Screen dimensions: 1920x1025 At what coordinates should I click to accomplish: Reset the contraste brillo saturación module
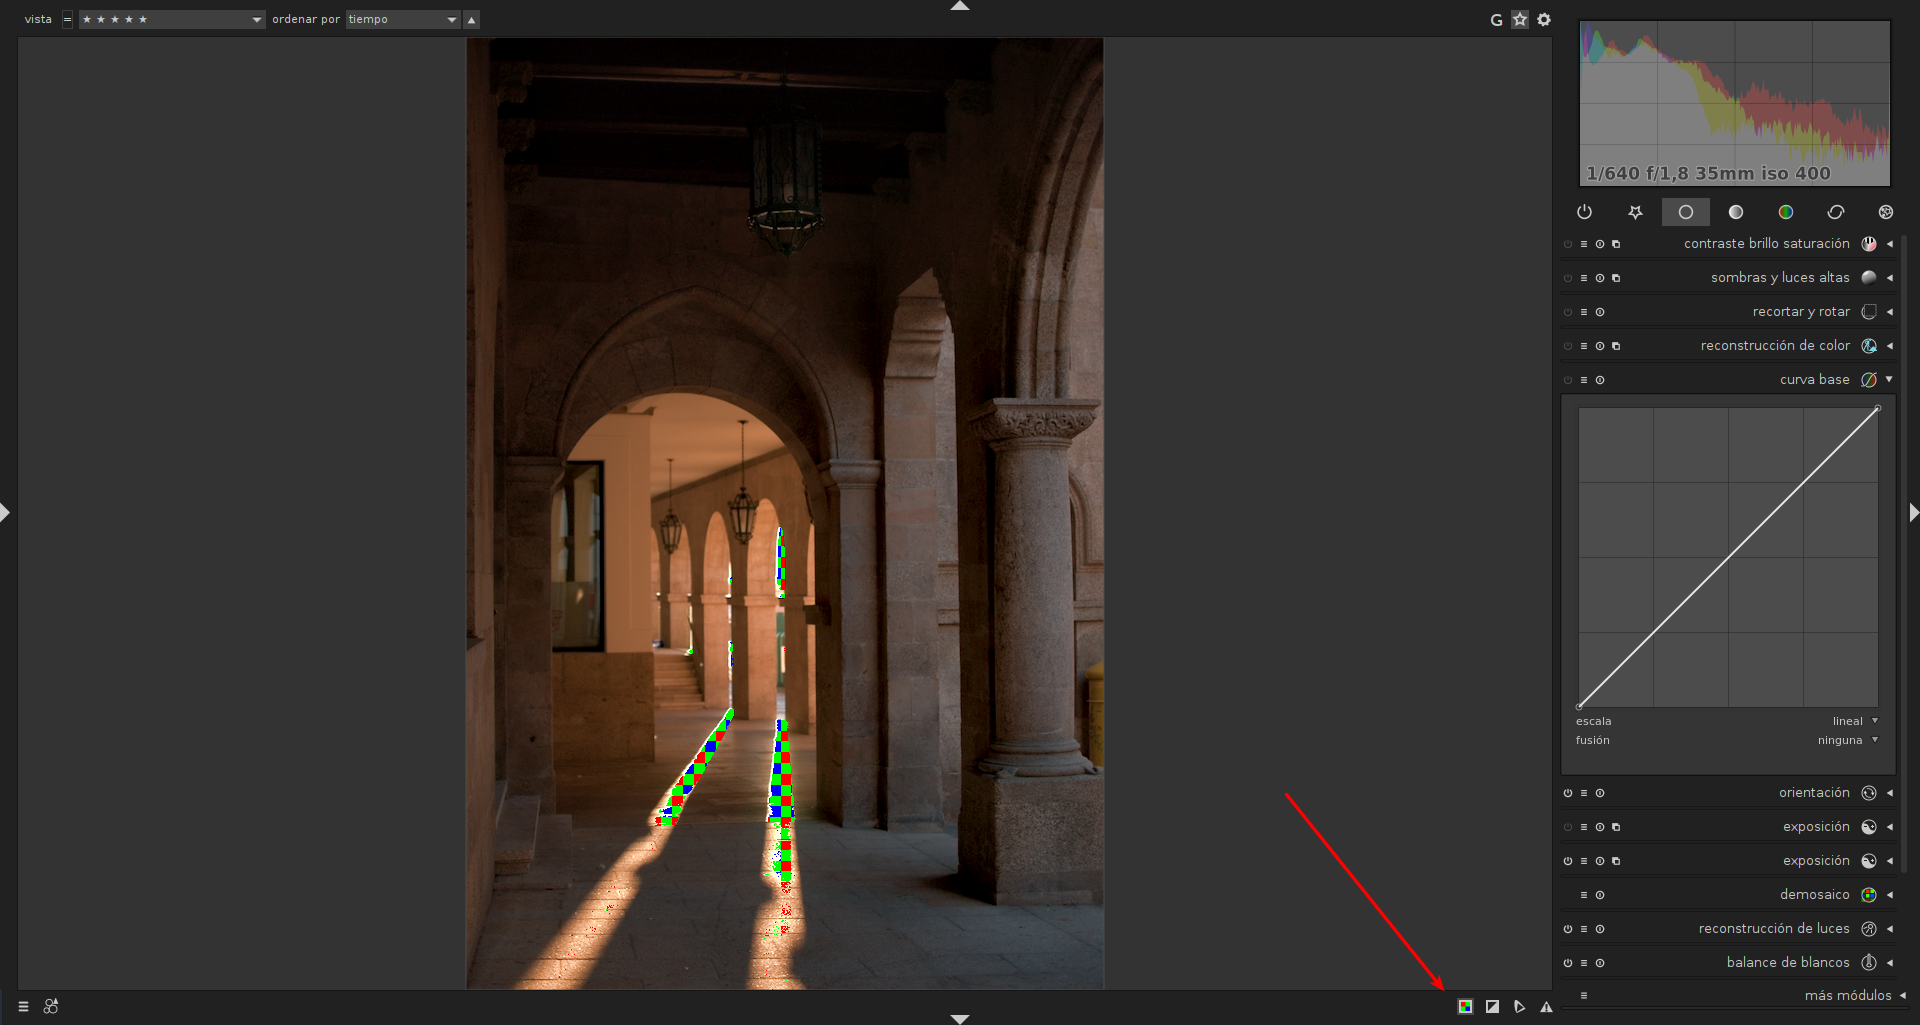(1600, 244)
